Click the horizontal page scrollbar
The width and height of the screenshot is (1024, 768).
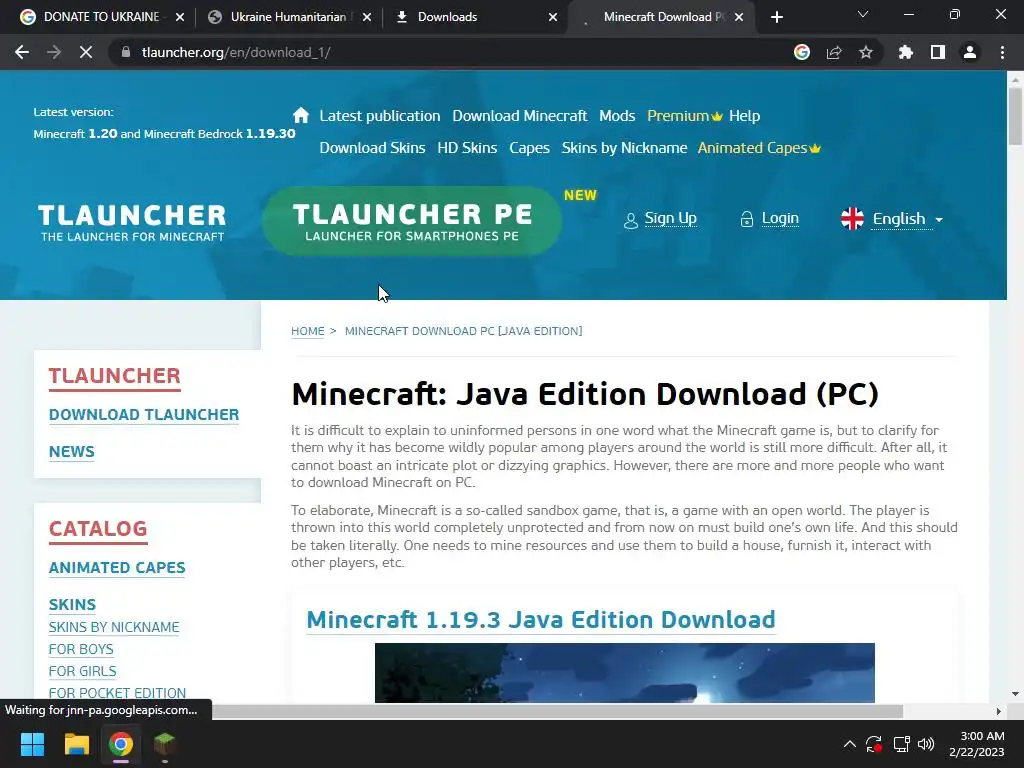[558, 711]
